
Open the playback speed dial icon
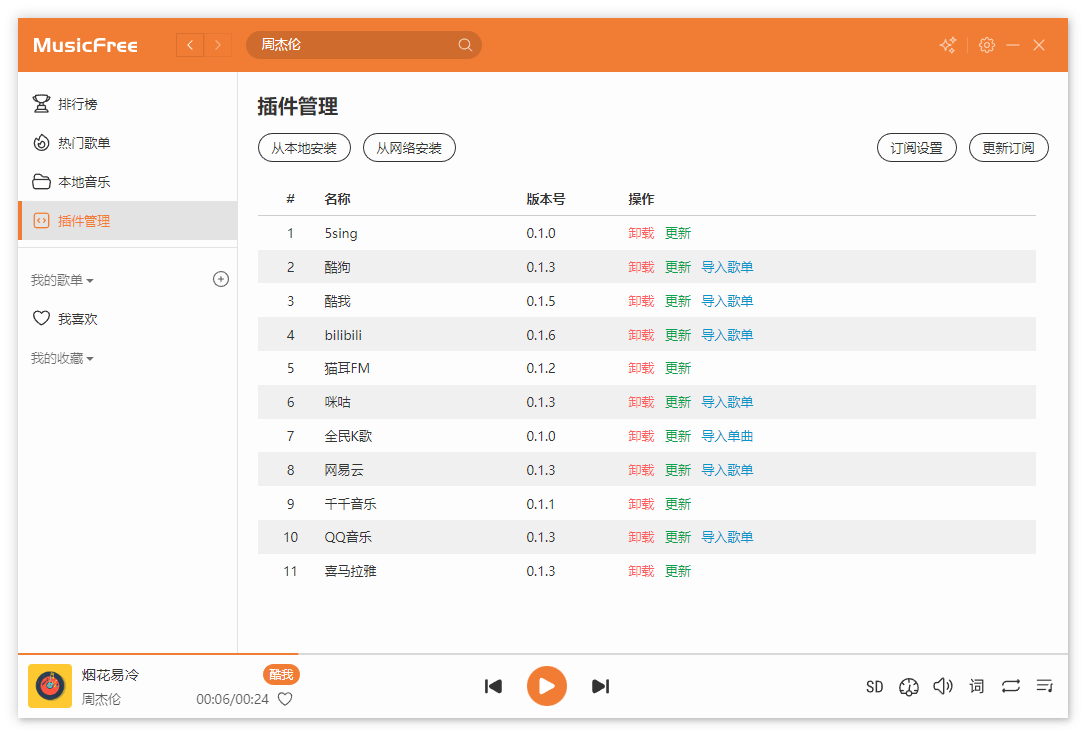point(908,686)
